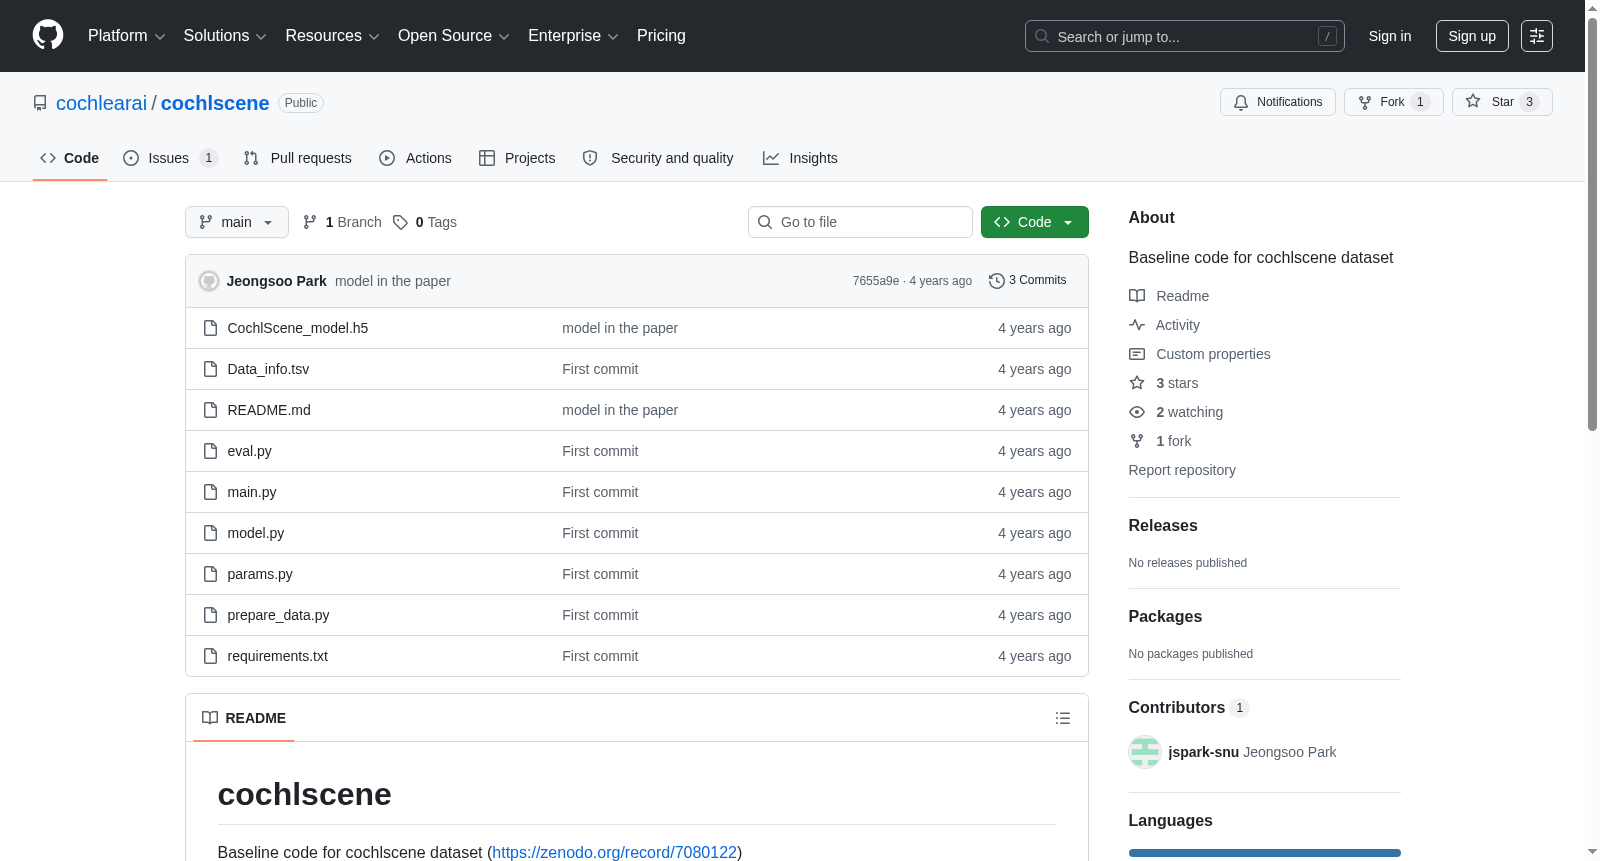
Task: Open commit message for README.md row
Action: click(620, 410)
